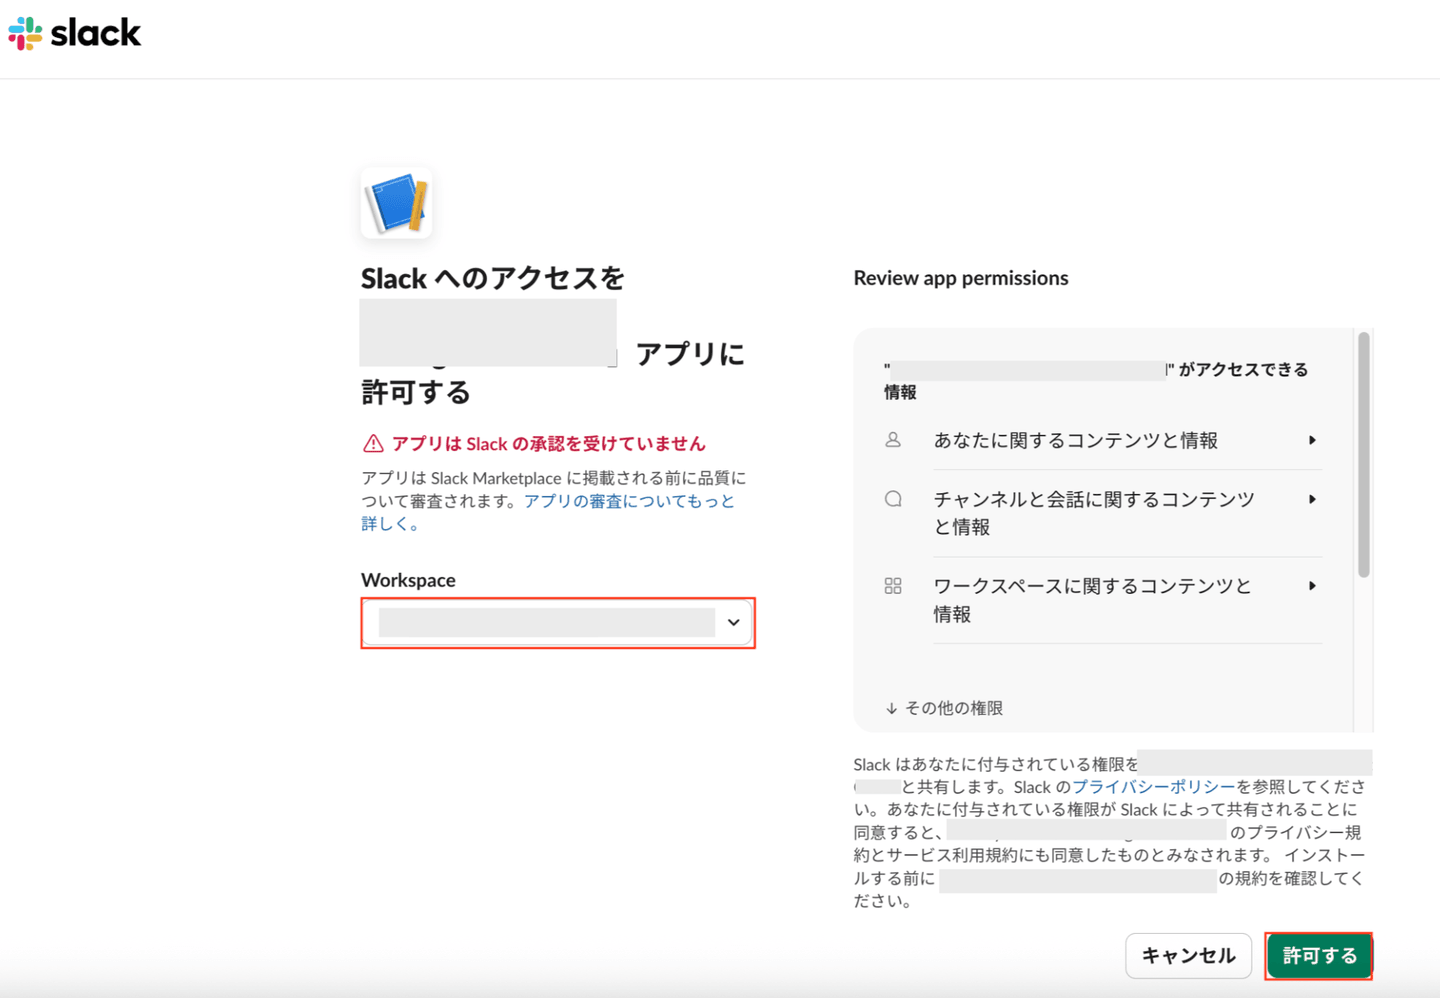Click the red warning triangle icon
Screen dimensions: 1440x998
click(373, 443)
